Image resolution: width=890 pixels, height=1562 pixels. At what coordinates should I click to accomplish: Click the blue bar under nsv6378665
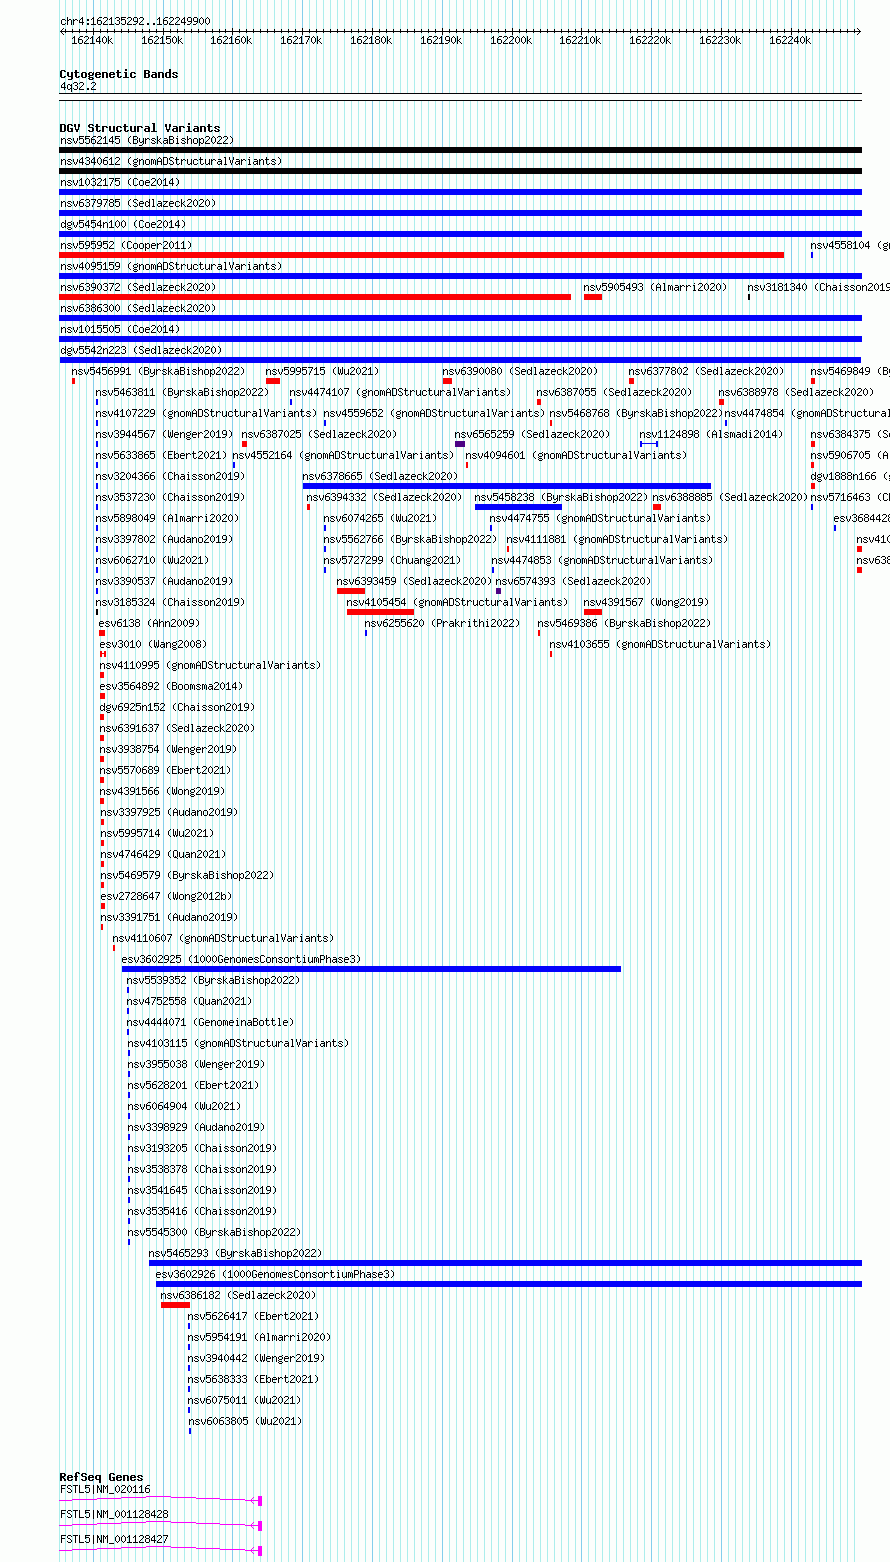(507, 486)
